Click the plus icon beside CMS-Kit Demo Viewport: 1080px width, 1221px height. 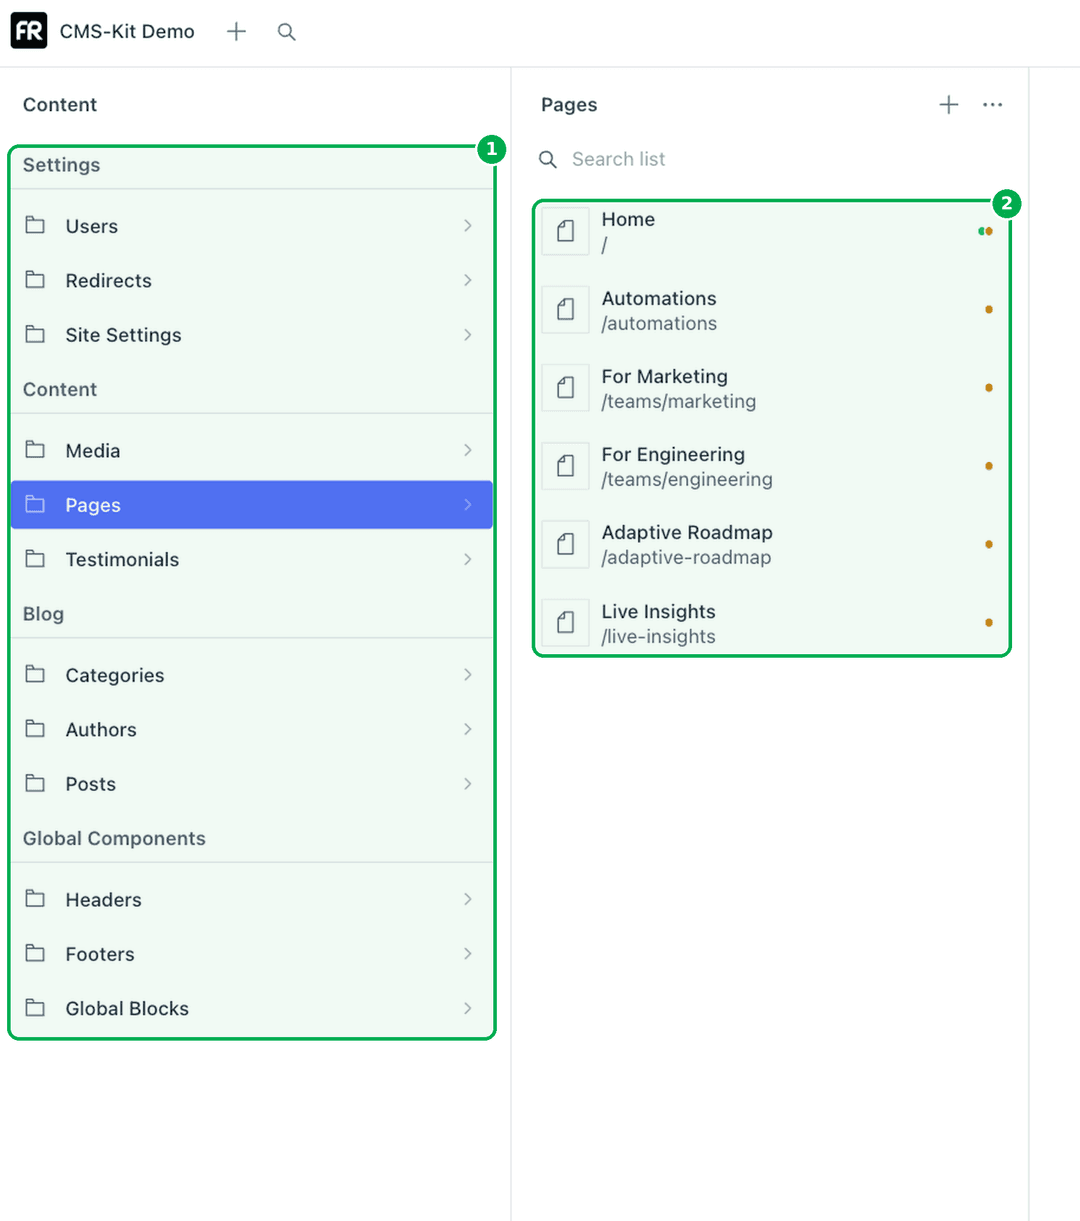point(236,32)
